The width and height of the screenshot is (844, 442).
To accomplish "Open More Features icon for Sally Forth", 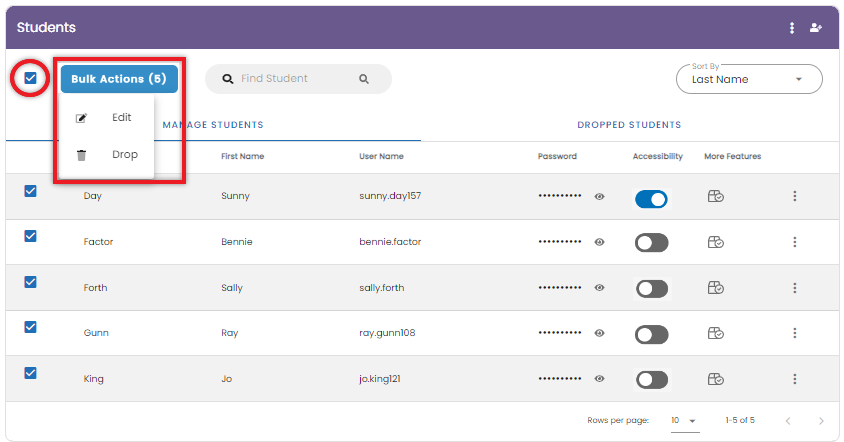I will tap(715, 288).
